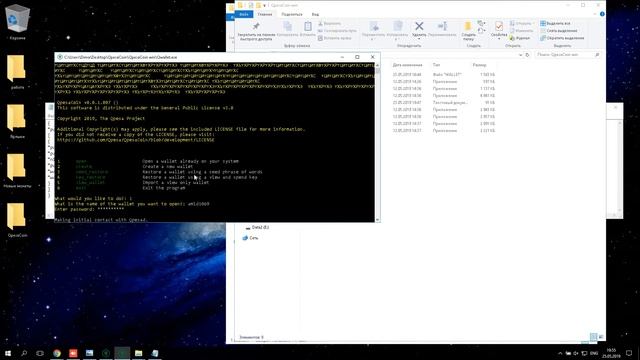Screen dimensions: 640x360
Task: Click the console window vertical scrollbar
Action: coord(378,142)
